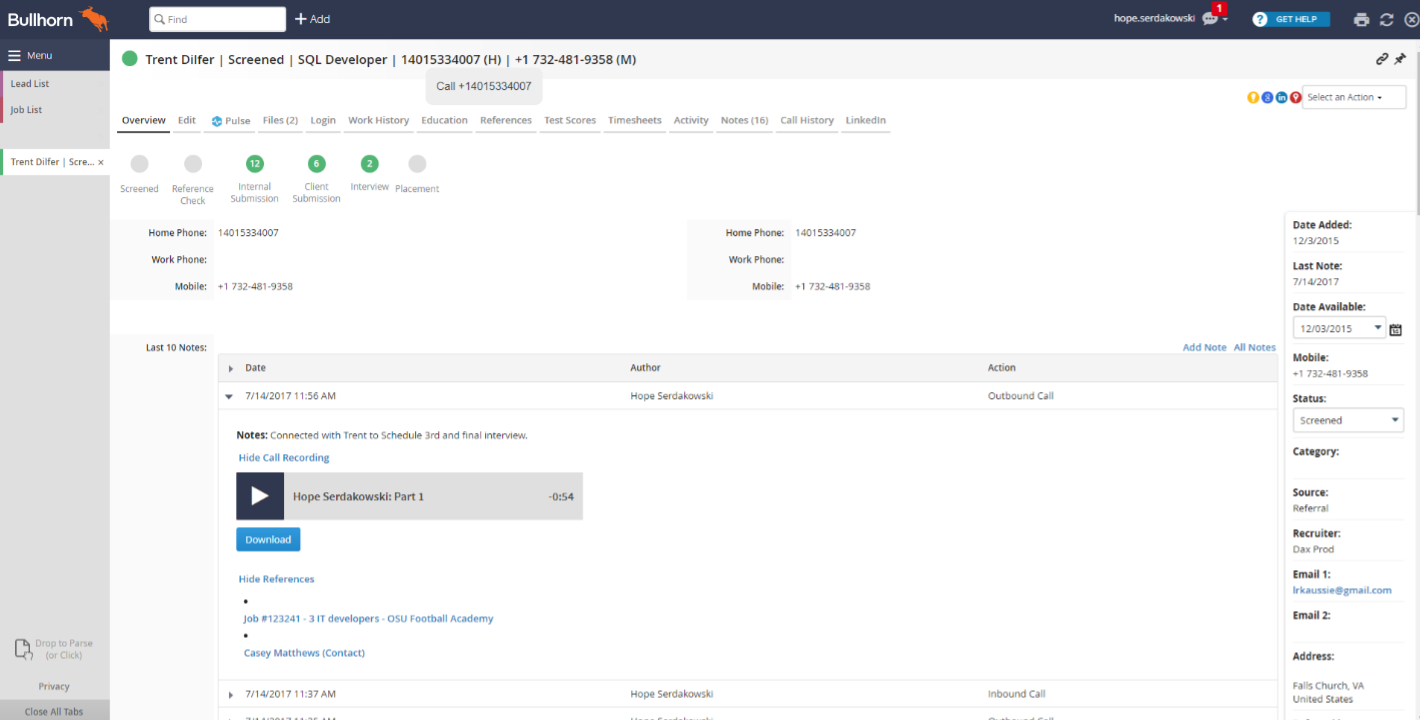This screenshot has height=720, width=1420.
Task: Play the Hope Serdakowski Part 1 recording
Action: point(260,496)
